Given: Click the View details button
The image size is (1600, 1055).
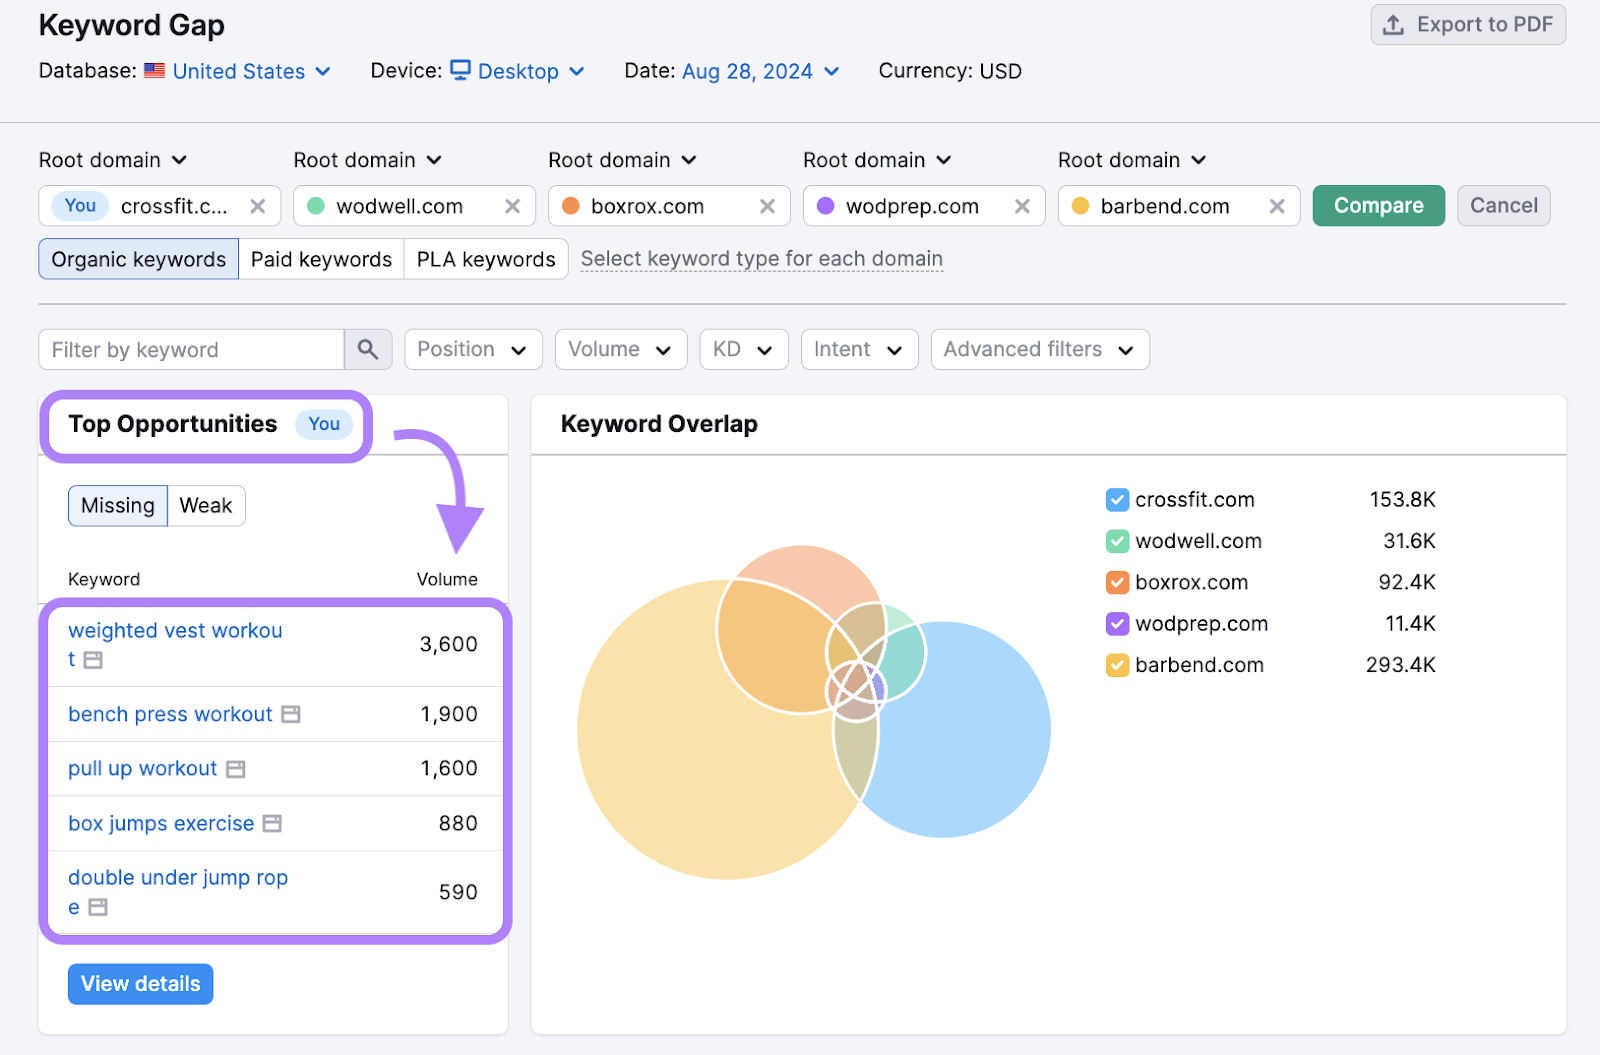Looking at the screenshot, I should [x=141, y=984].
